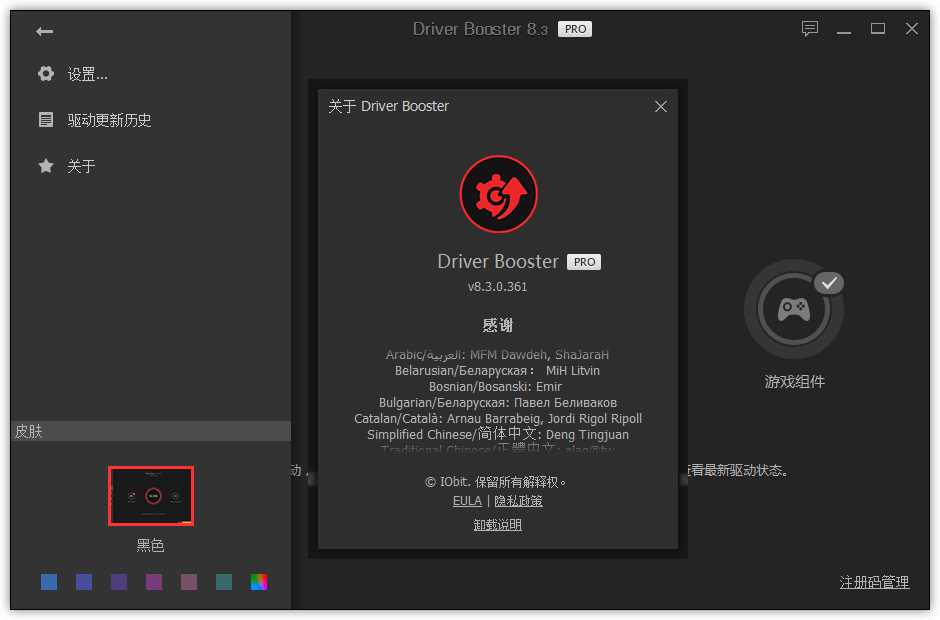Open the 隐私政策 link
The height and width of the screenshot is (620, 940).
coord(519,501)
